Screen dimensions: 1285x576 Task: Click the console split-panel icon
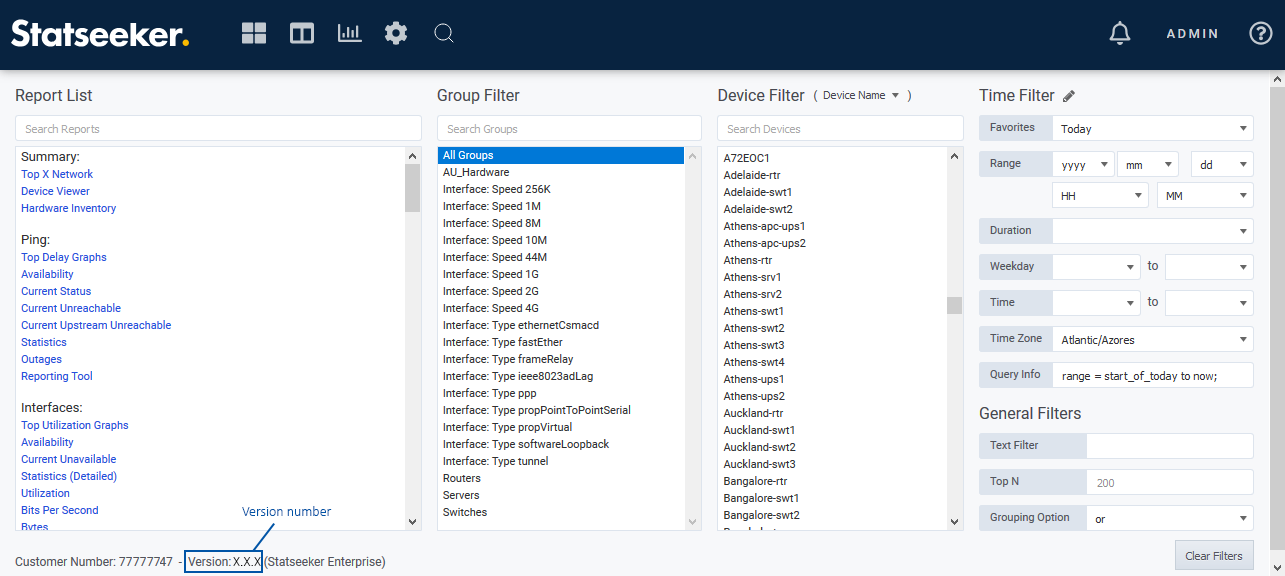pyautogui.click(x=302, y=33)
